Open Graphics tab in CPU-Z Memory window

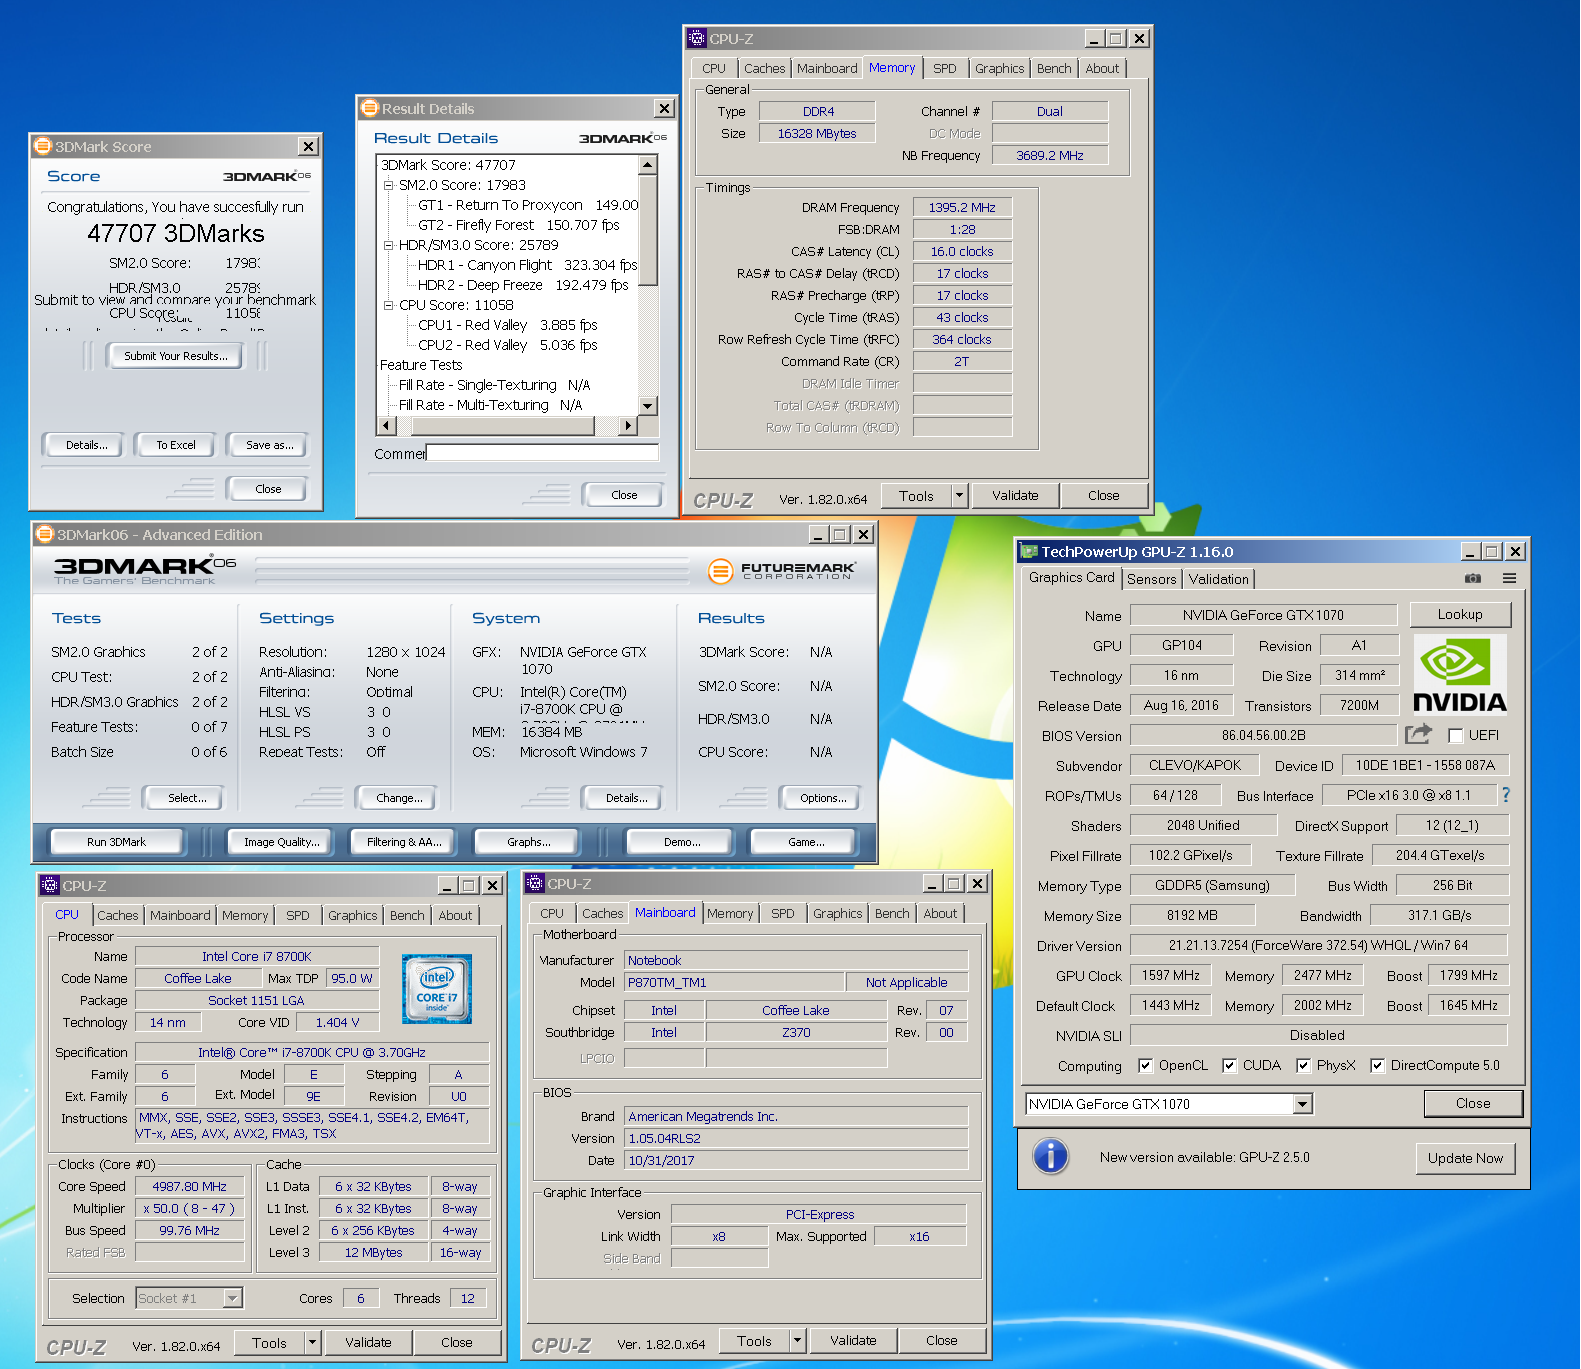coord(1000,68)
